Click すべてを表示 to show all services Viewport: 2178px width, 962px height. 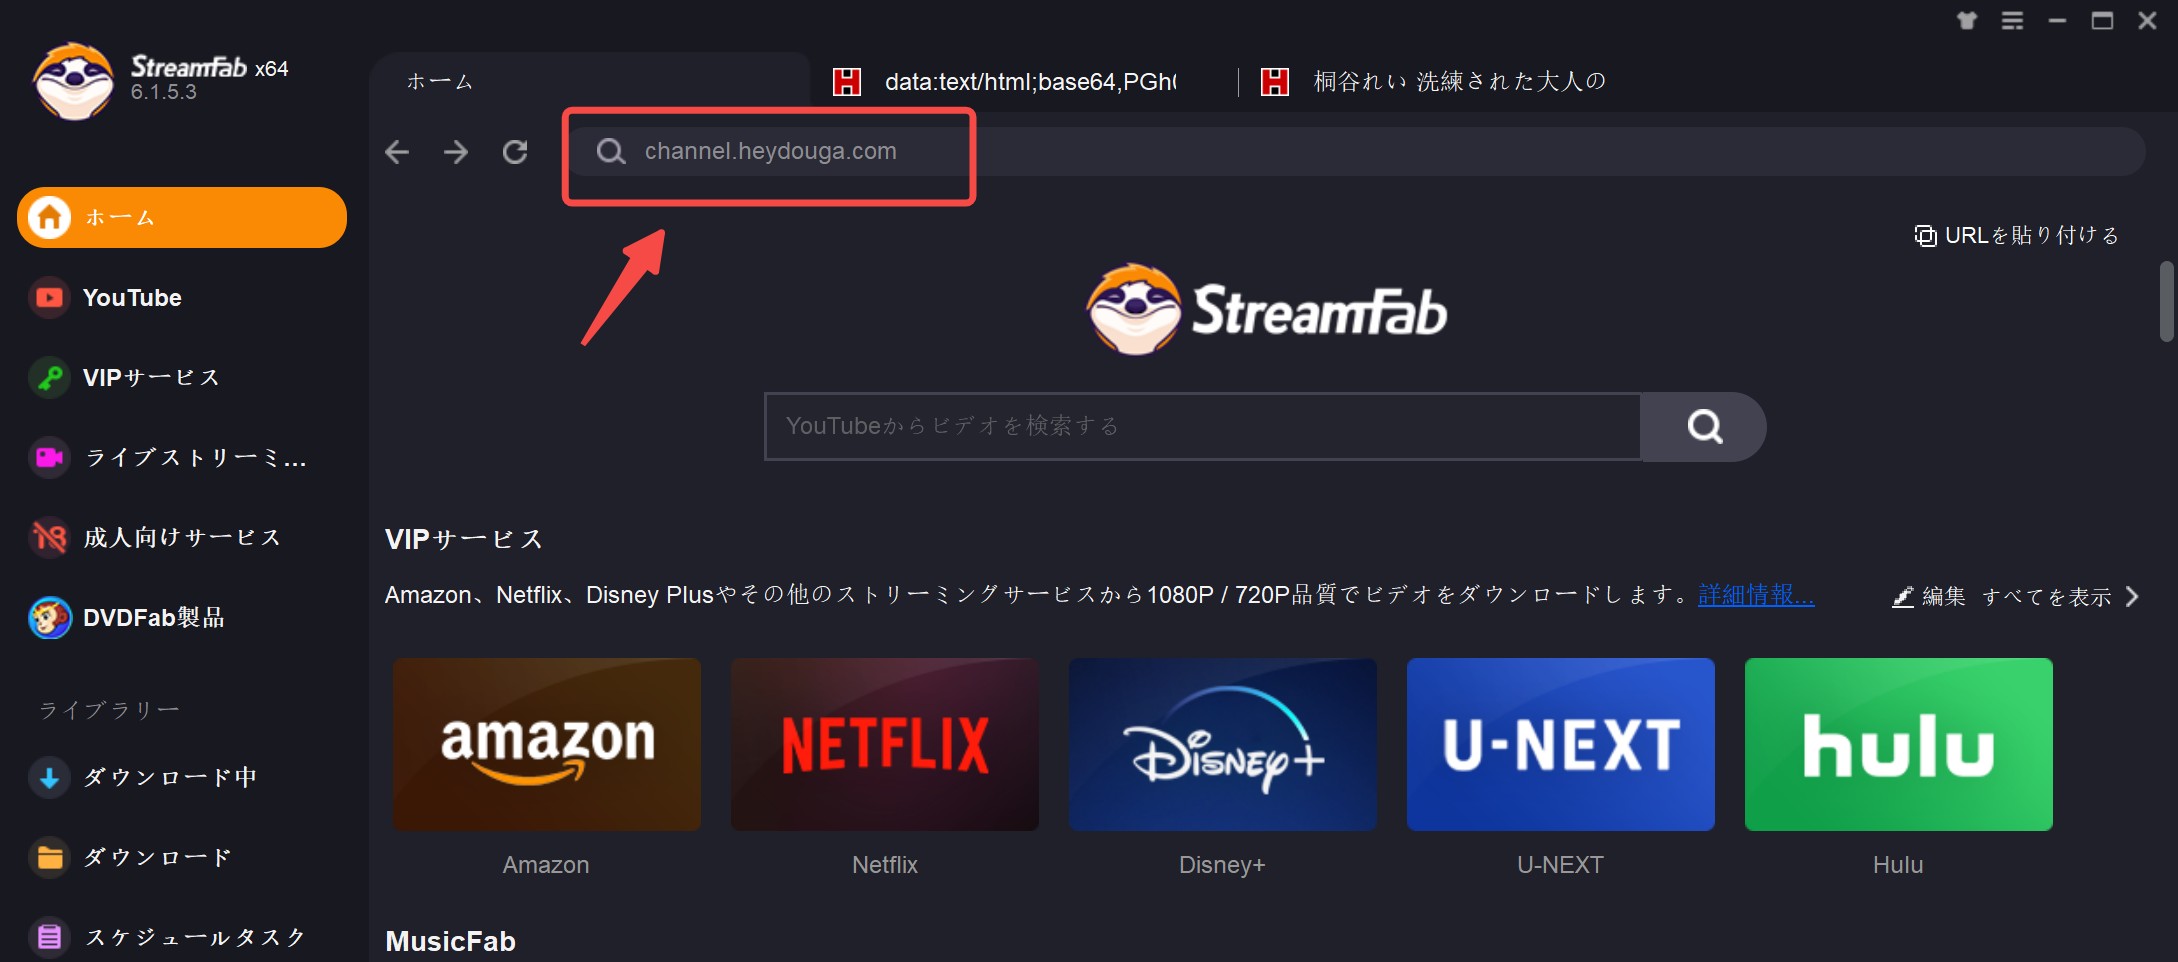pyautogui.click(x=2046, y=597)
